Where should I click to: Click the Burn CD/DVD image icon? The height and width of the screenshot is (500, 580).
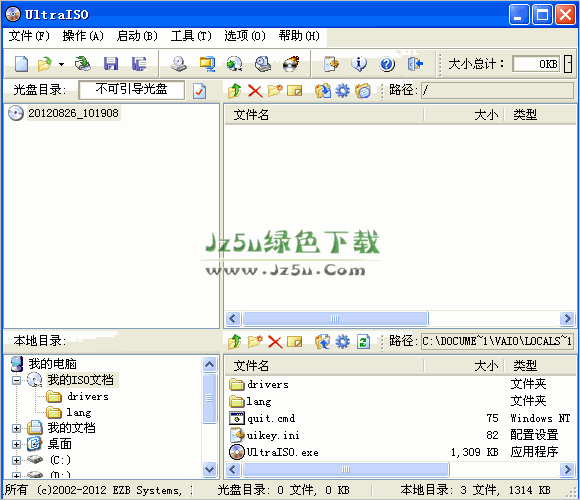[x=291, y=64]
